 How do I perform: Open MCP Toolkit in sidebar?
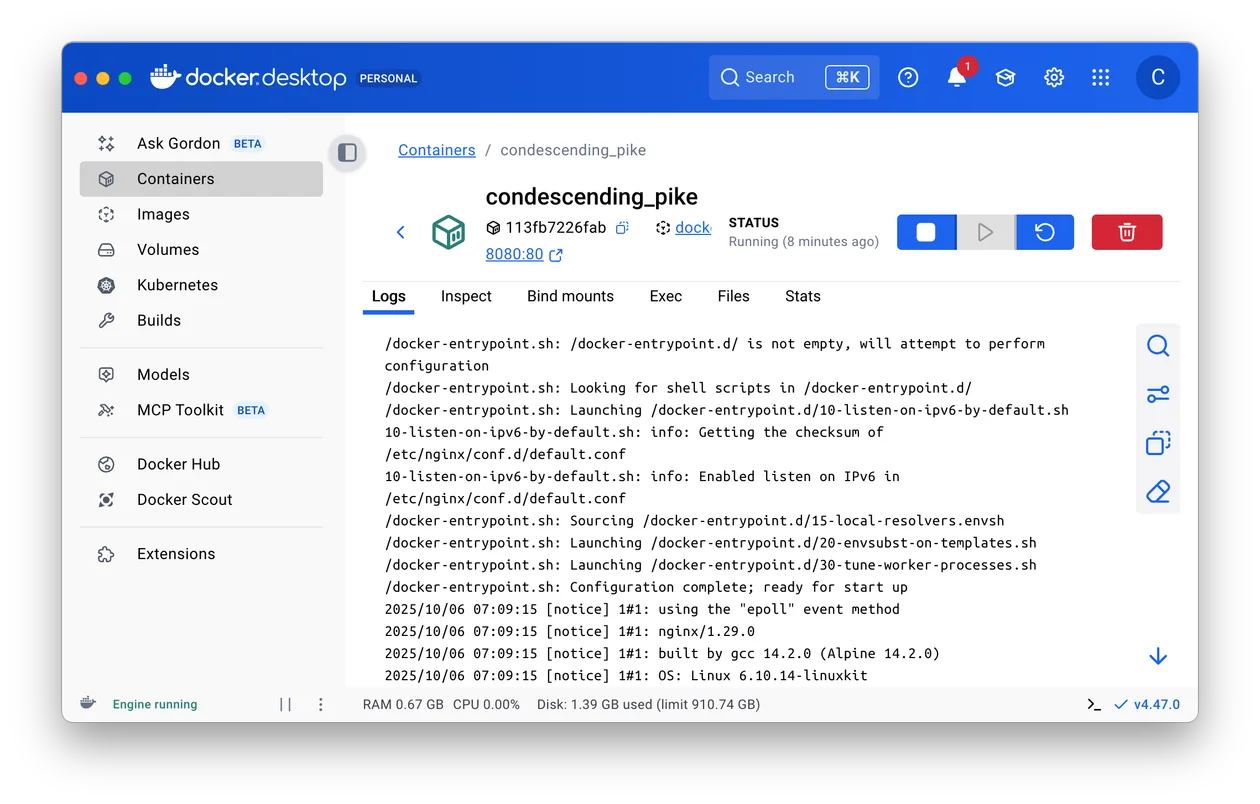click(201, 410)
